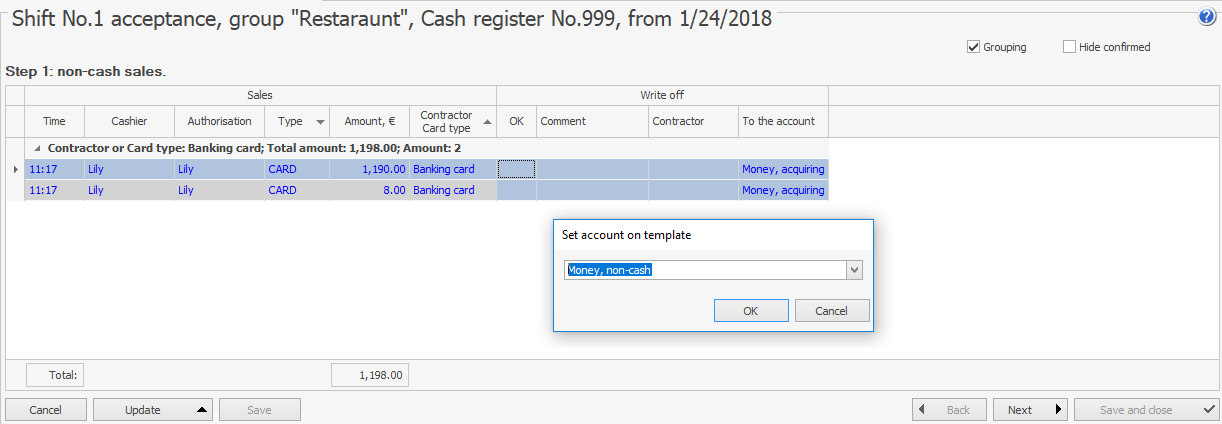Open the Type column filter dropdown arrow
This screenshot has width=1222, height=424.
320,122
